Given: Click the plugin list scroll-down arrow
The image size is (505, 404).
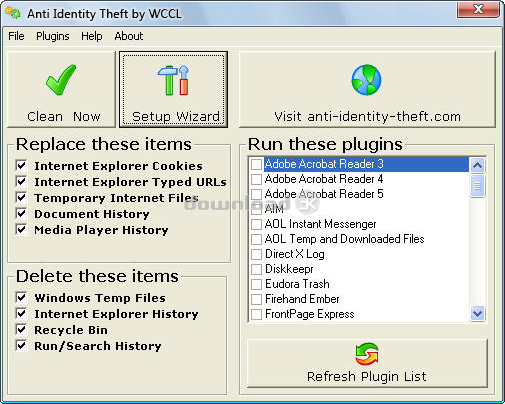Looking at the screenshot, I should pos(477,314).
